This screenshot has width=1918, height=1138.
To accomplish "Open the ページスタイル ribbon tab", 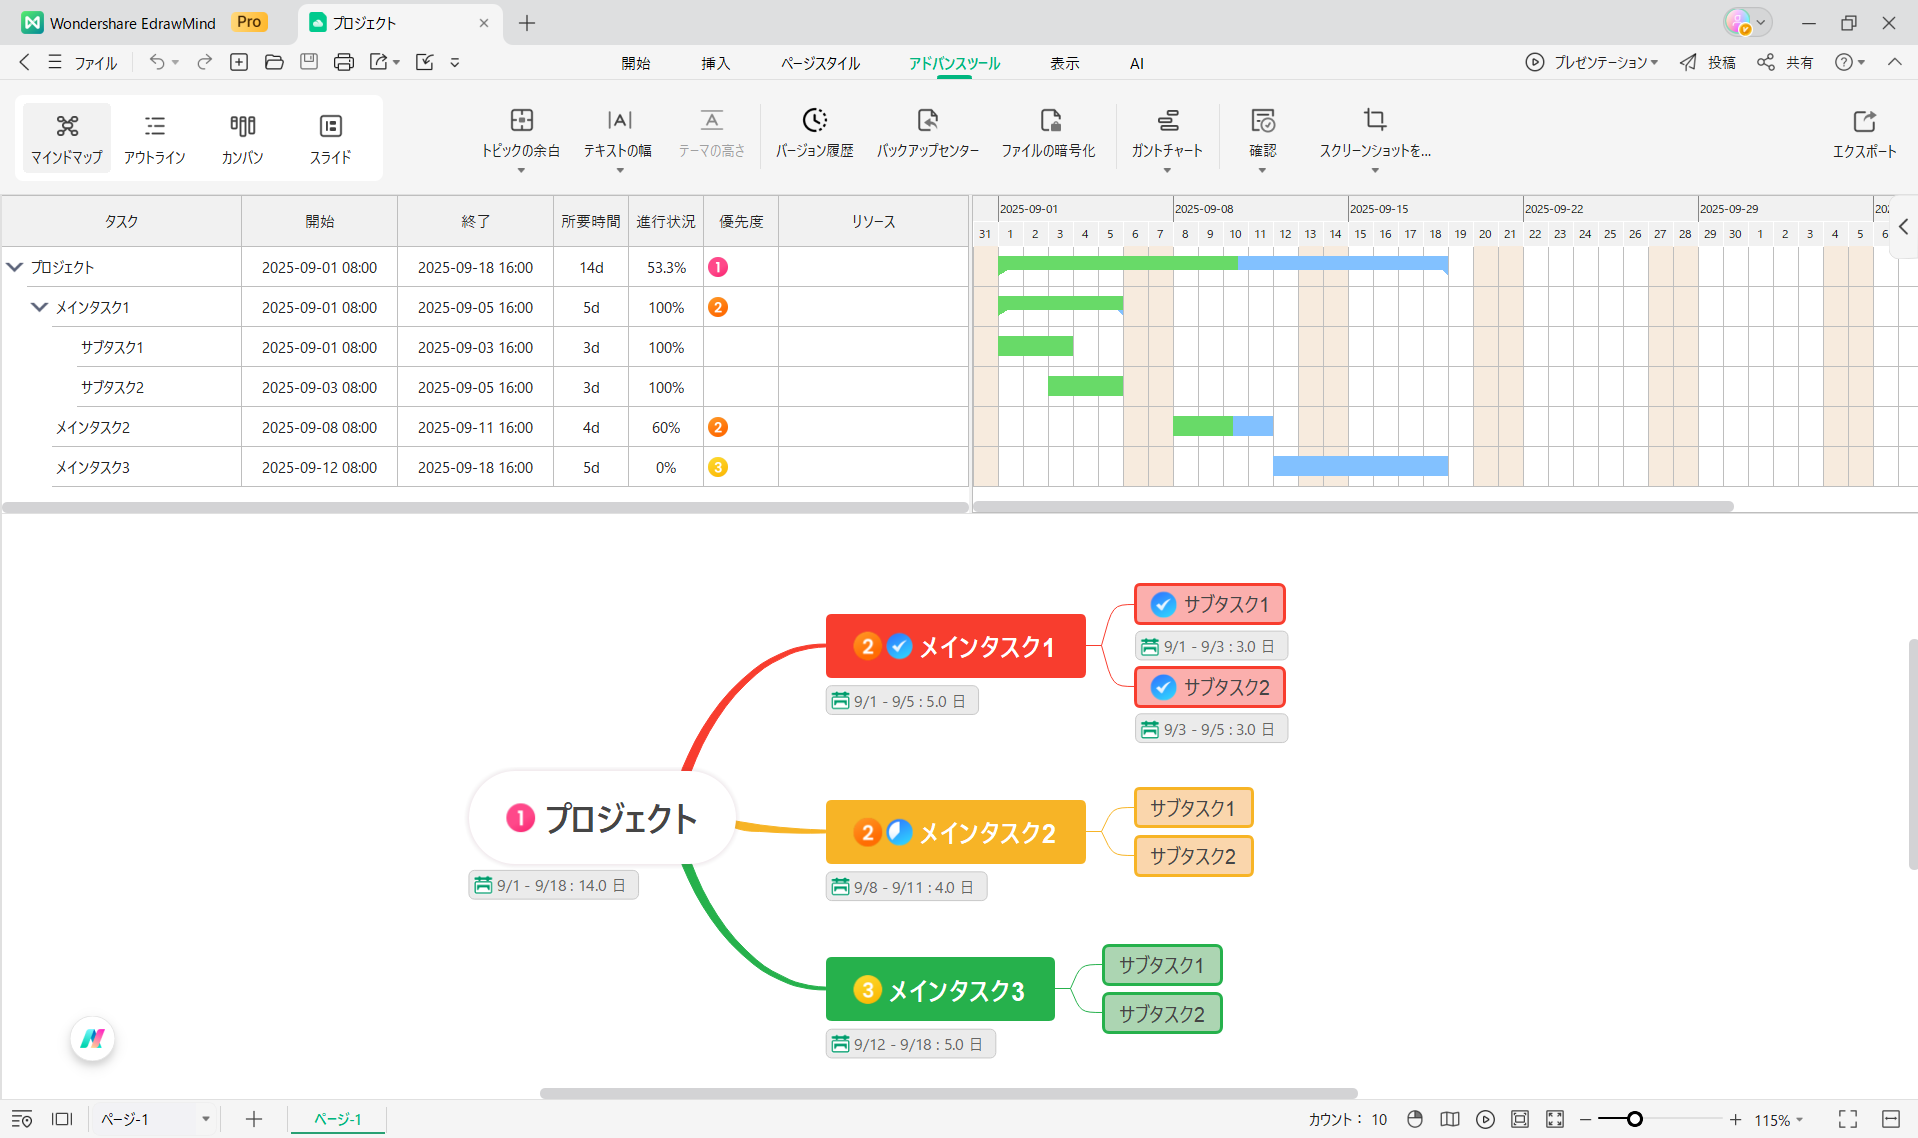I will point(820,63).
